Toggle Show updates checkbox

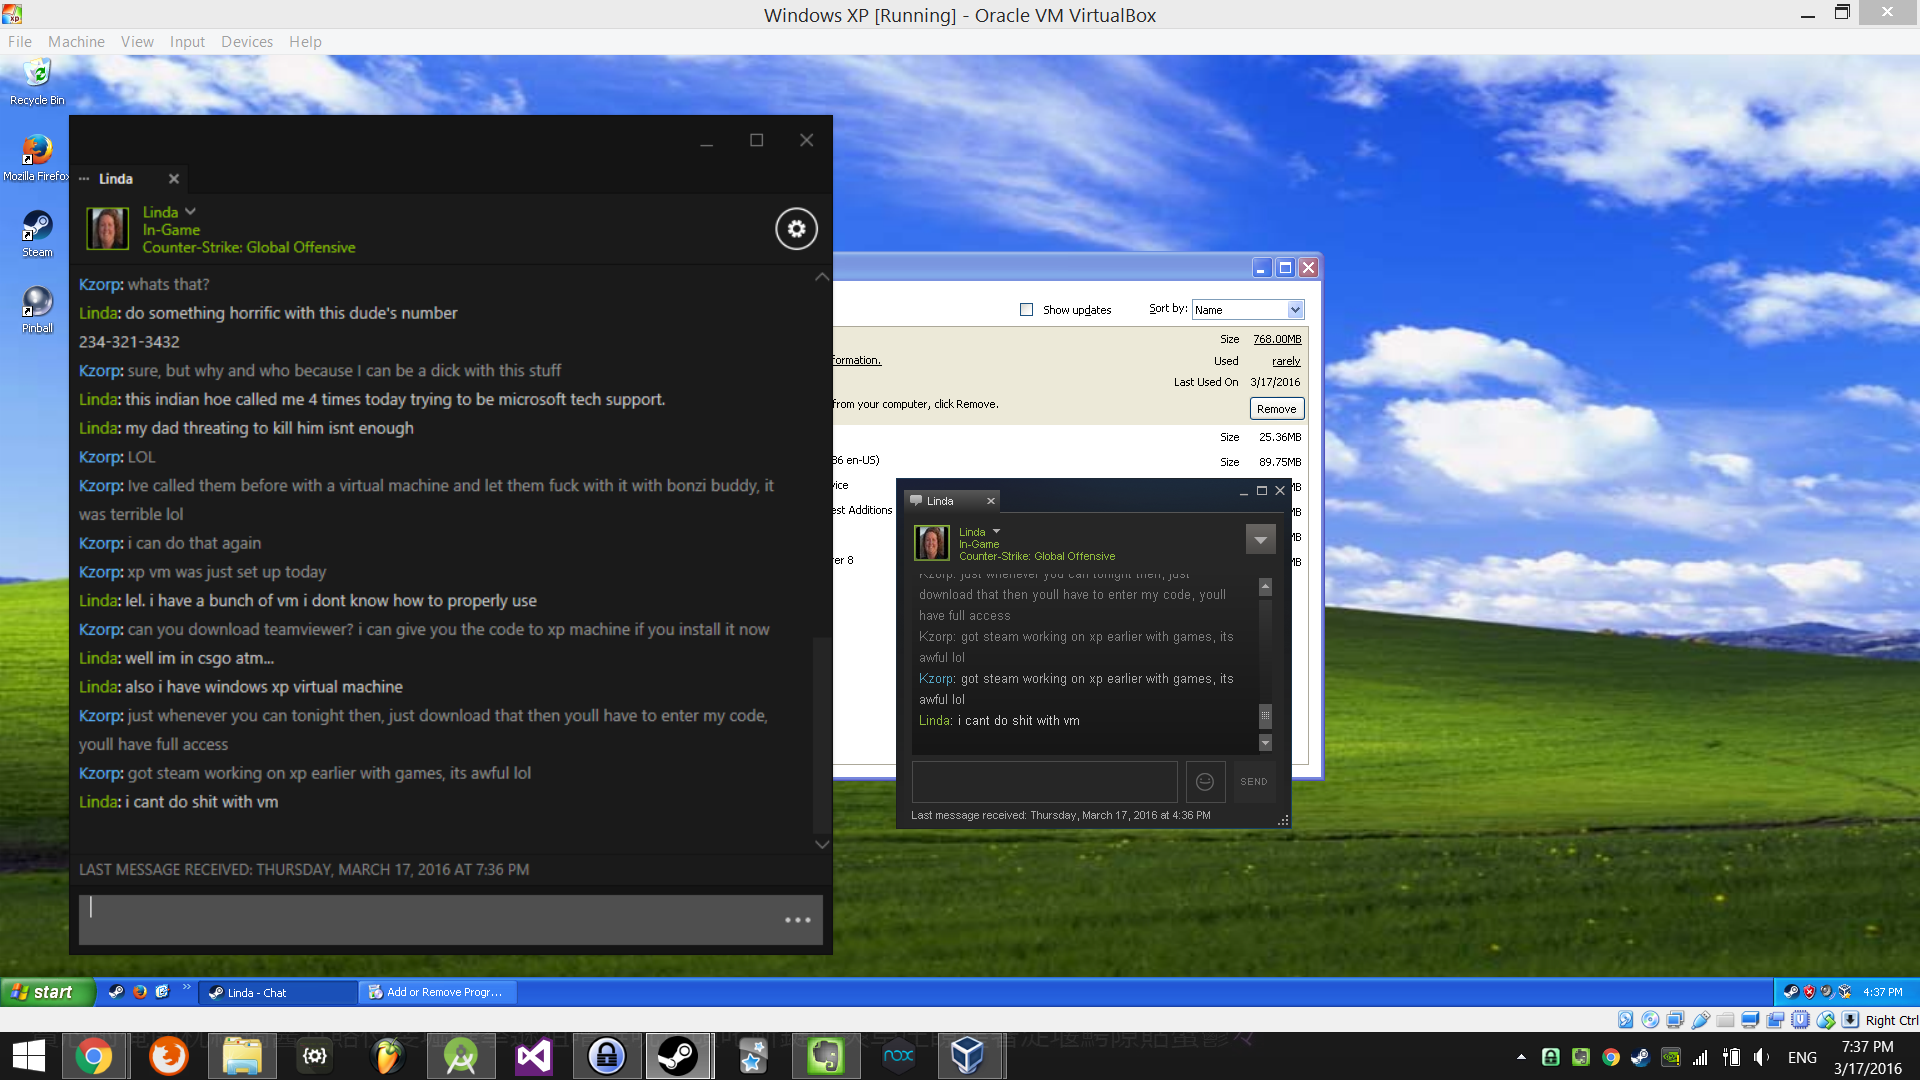[x=1026, y=310]
